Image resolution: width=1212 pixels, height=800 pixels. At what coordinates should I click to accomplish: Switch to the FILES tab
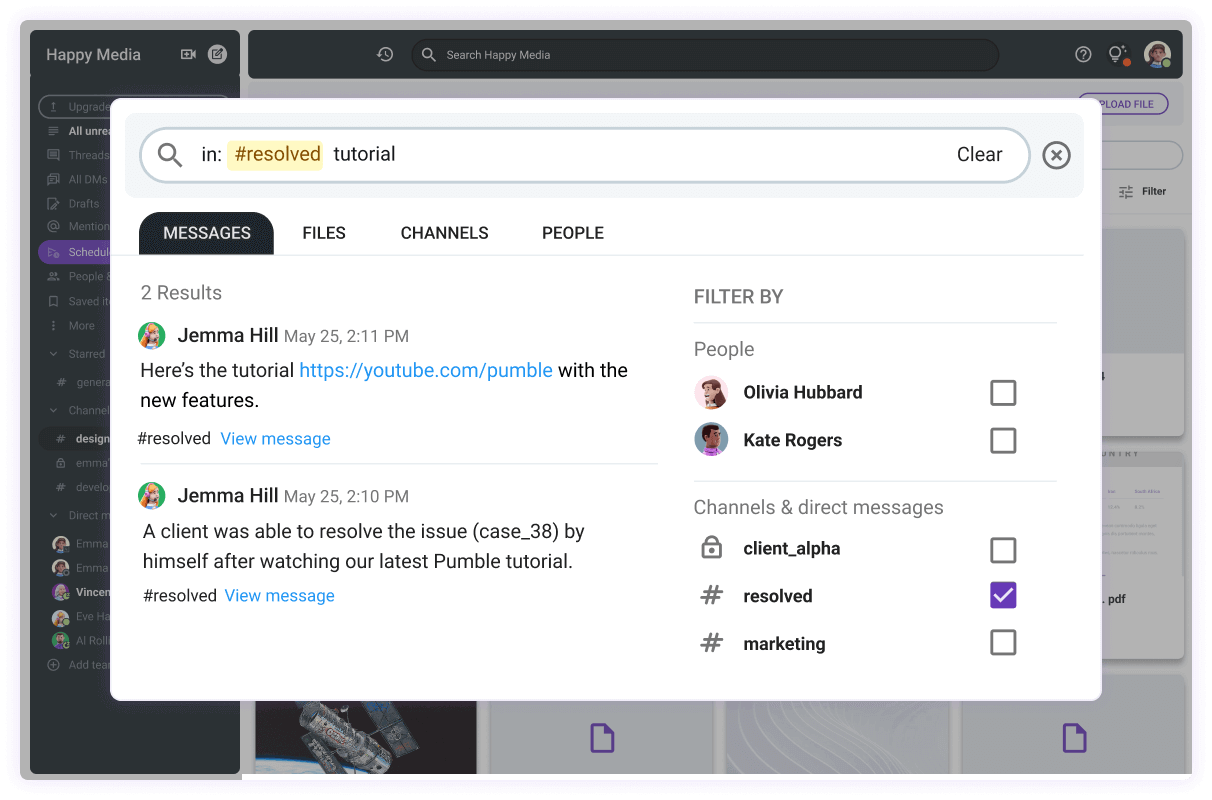324,233
